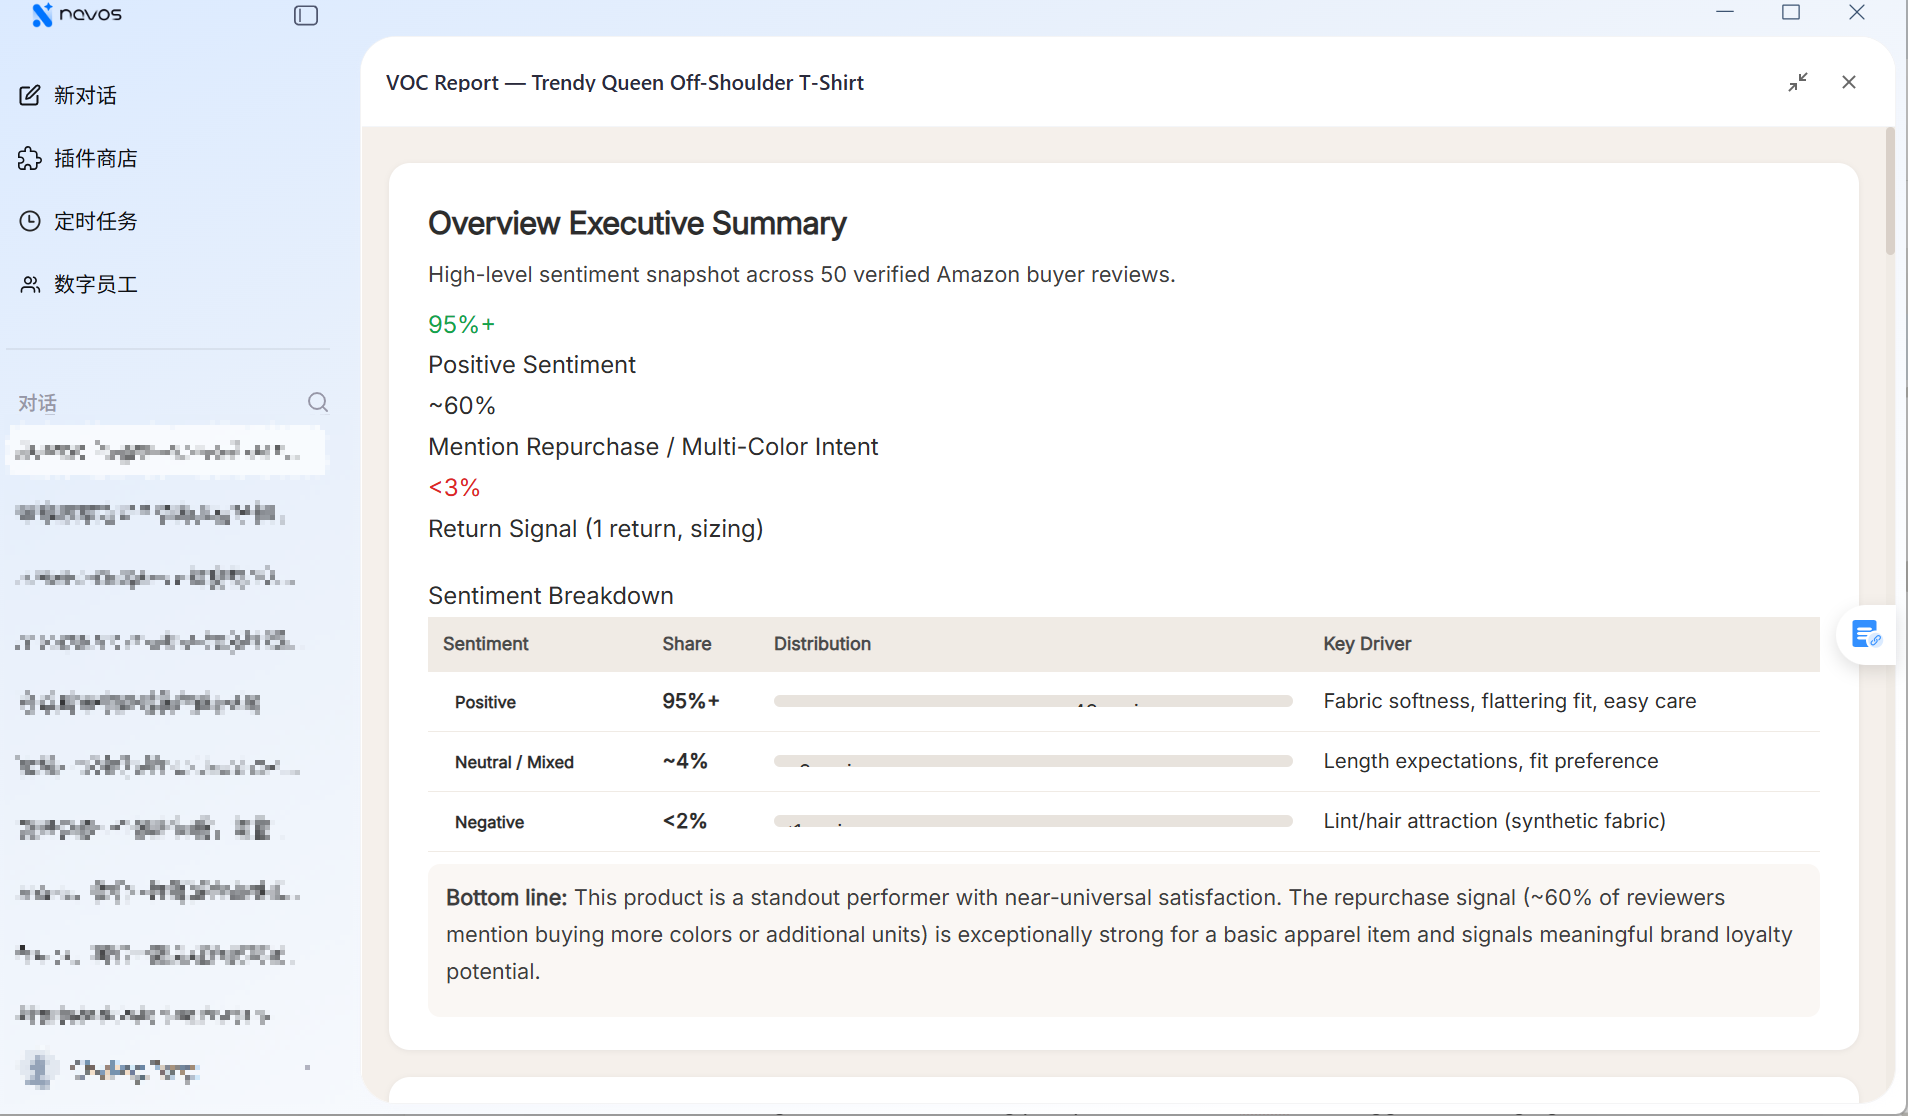Open the 插件商店 plugin store

point(78,158)
